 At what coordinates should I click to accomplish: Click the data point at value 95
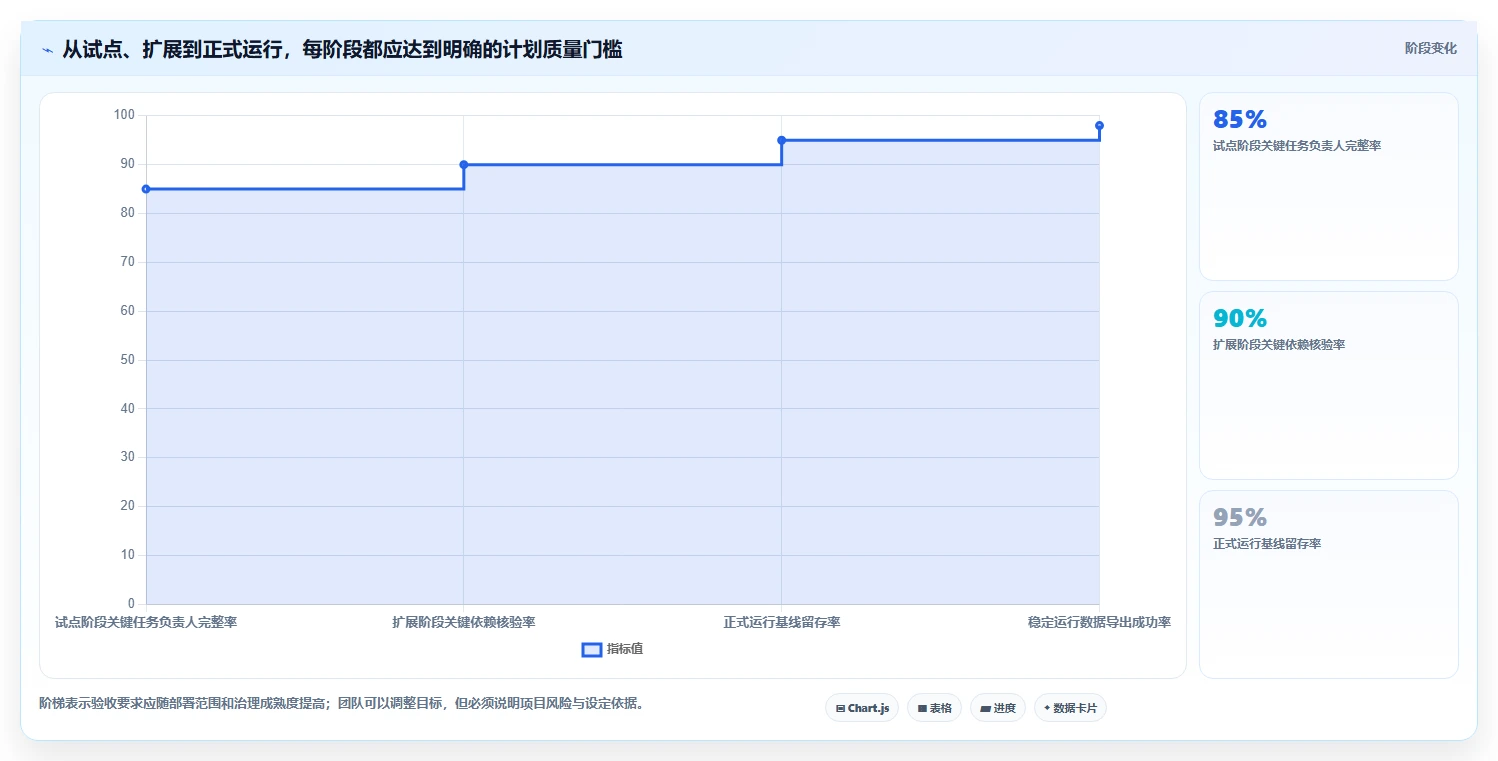click(781, 140)
